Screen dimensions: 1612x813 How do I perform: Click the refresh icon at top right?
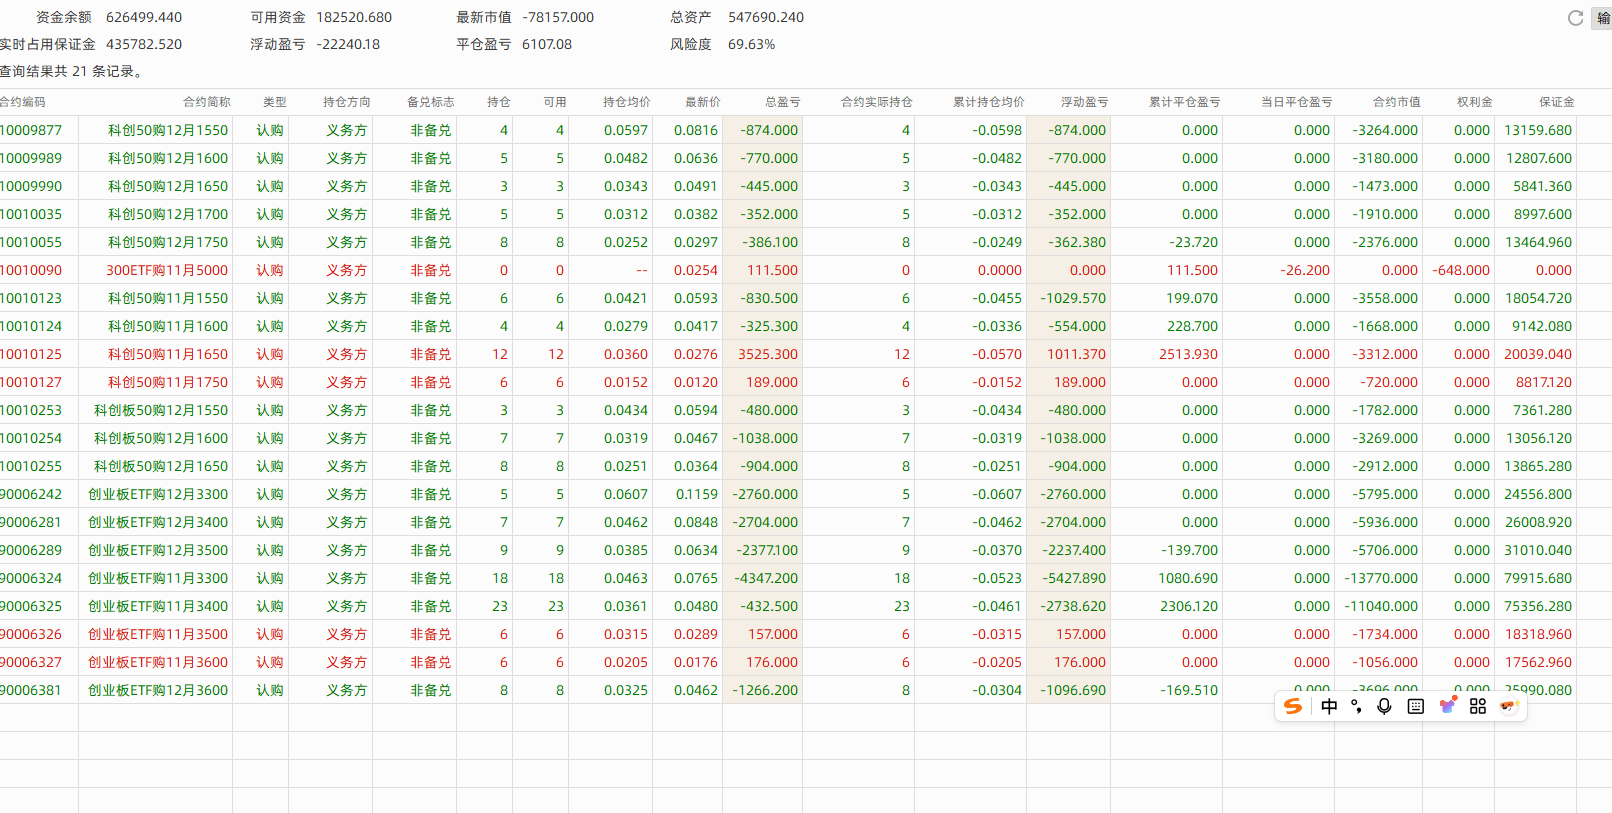tap(1575, 18)
